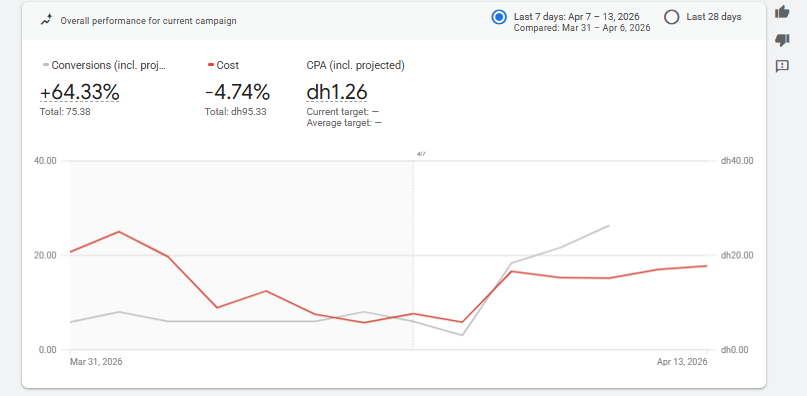Click the Current target text

pos(343,112)
